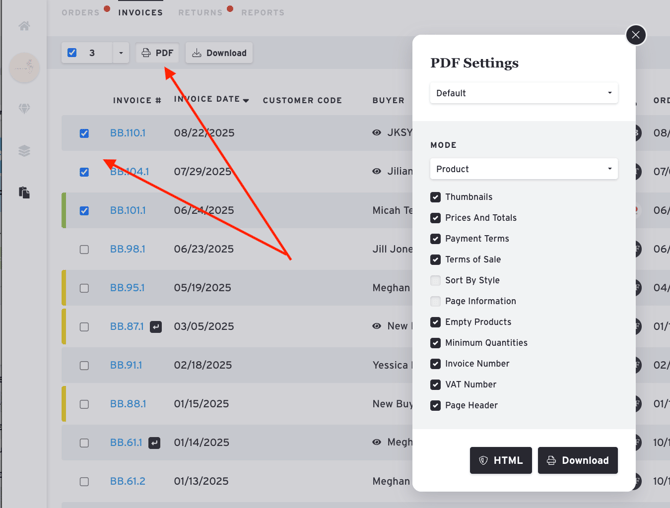Image resolution: width=670 pixels, height=508 pixels.
Task: Go to the Reports tab
Action: (262, 13)
